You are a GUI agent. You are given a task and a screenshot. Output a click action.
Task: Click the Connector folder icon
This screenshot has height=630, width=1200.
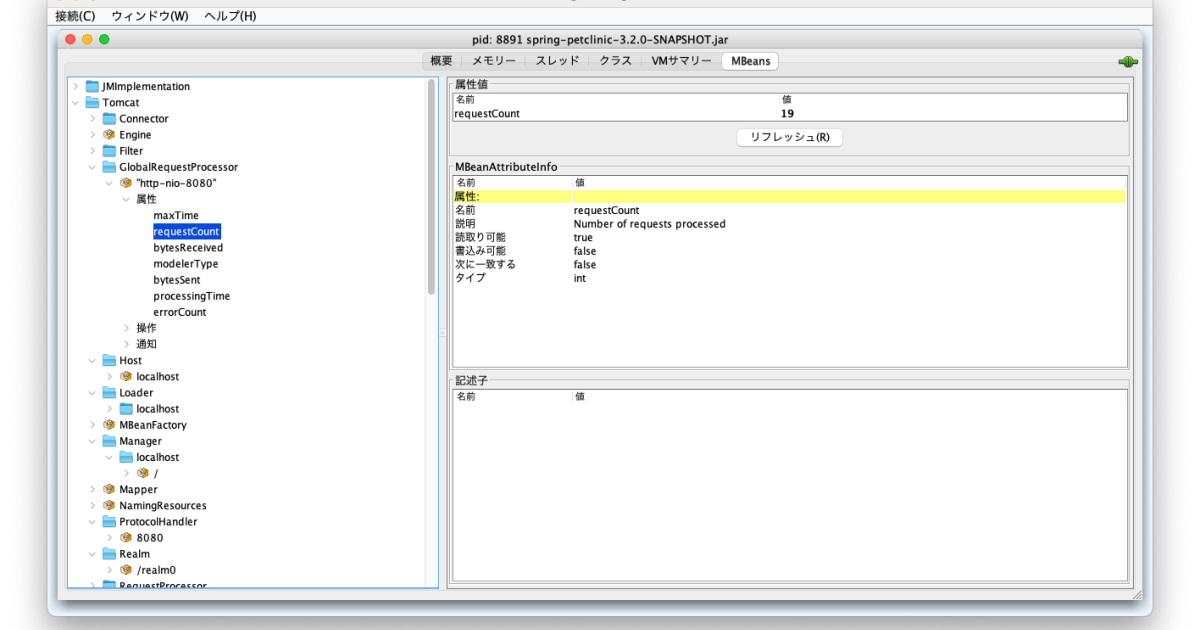click(x=109, y=119)
